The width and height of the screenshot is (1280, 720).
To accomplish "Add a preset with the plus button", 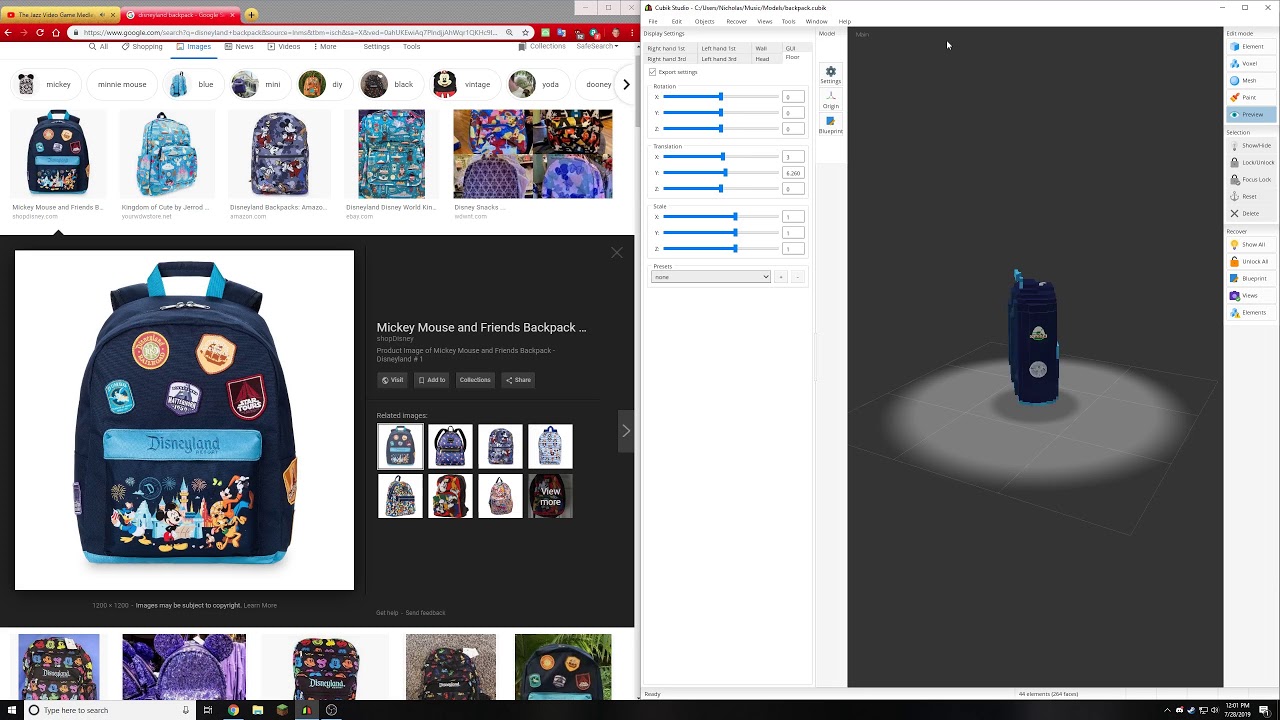I will [781, 277].
